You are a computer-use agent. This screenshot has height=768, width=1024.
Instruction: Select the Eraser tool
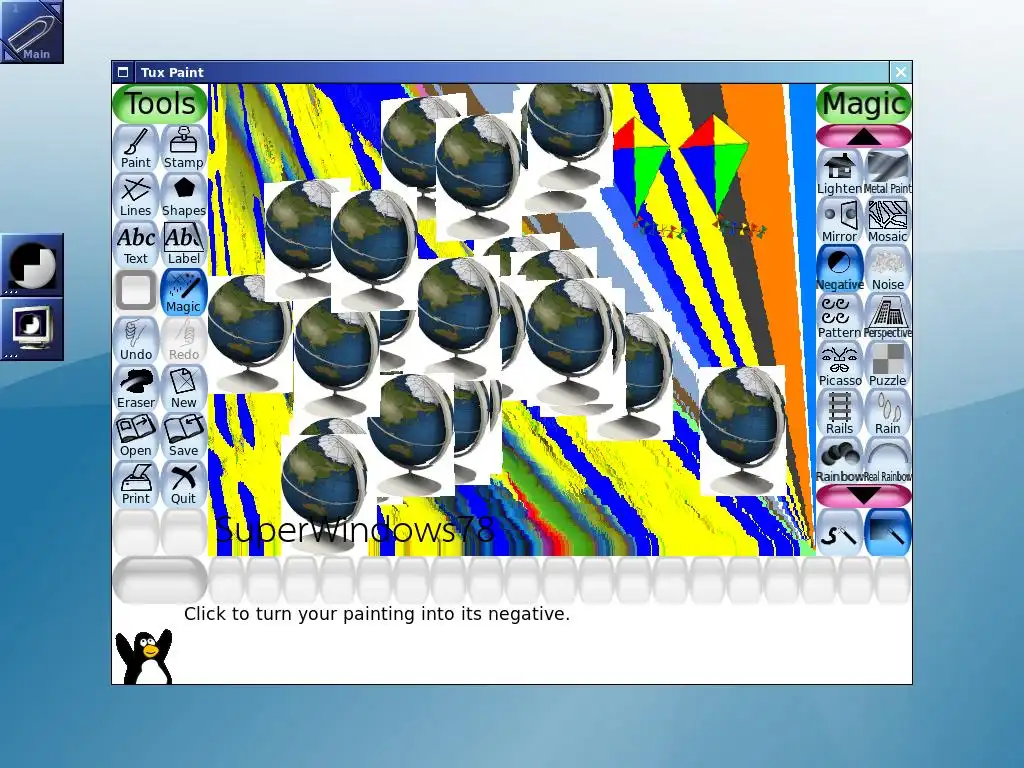pos(136,388)
